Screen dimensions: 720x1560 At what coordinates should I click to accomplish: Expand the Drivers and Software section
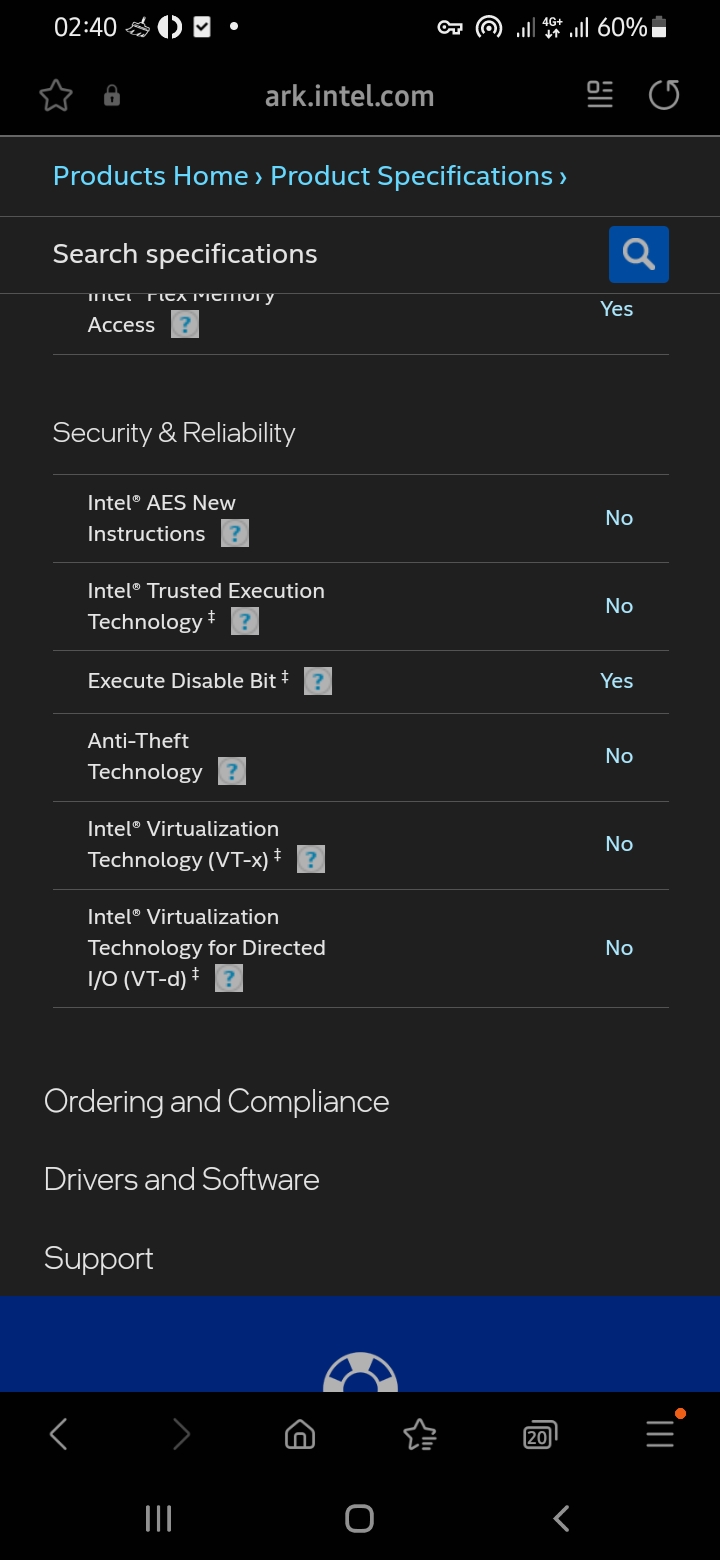(182, 1179)
